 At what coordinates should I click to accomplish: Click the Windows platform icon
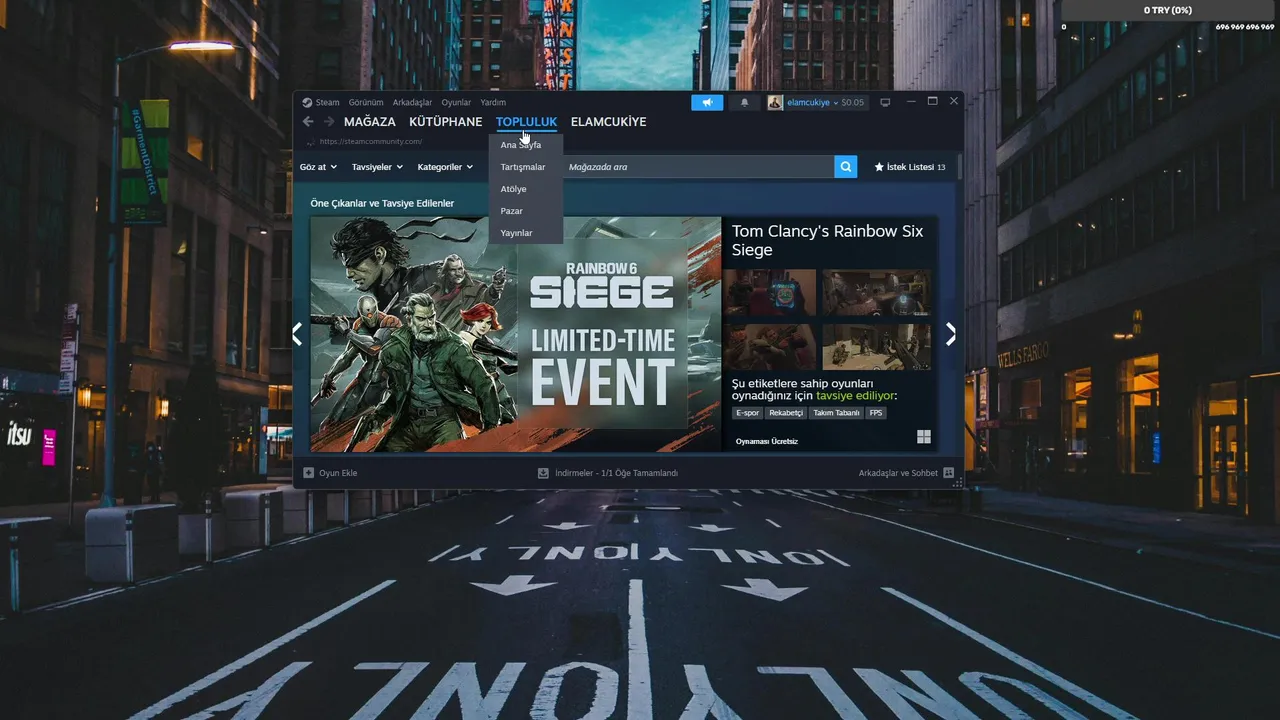[x=924, y=437]
